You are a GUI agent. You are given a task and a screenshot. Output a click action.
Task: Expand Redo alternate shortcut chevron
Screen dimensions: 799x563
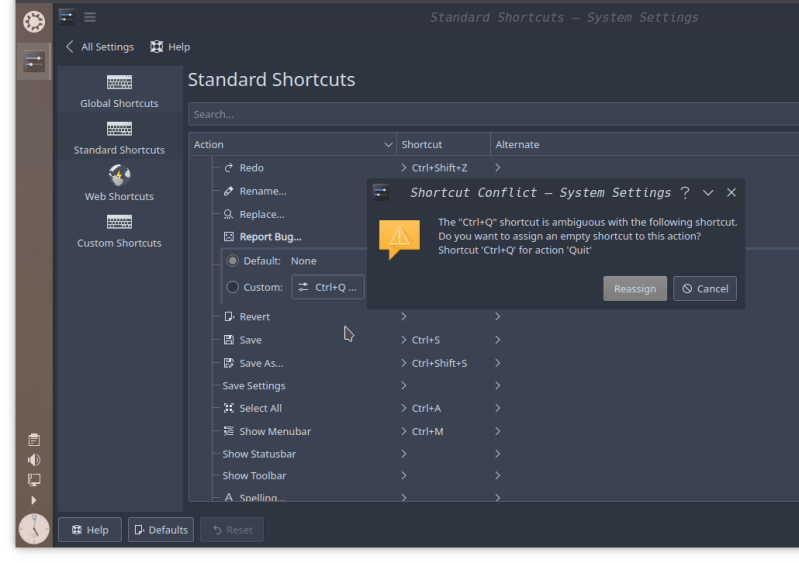[x=498, y=168]
